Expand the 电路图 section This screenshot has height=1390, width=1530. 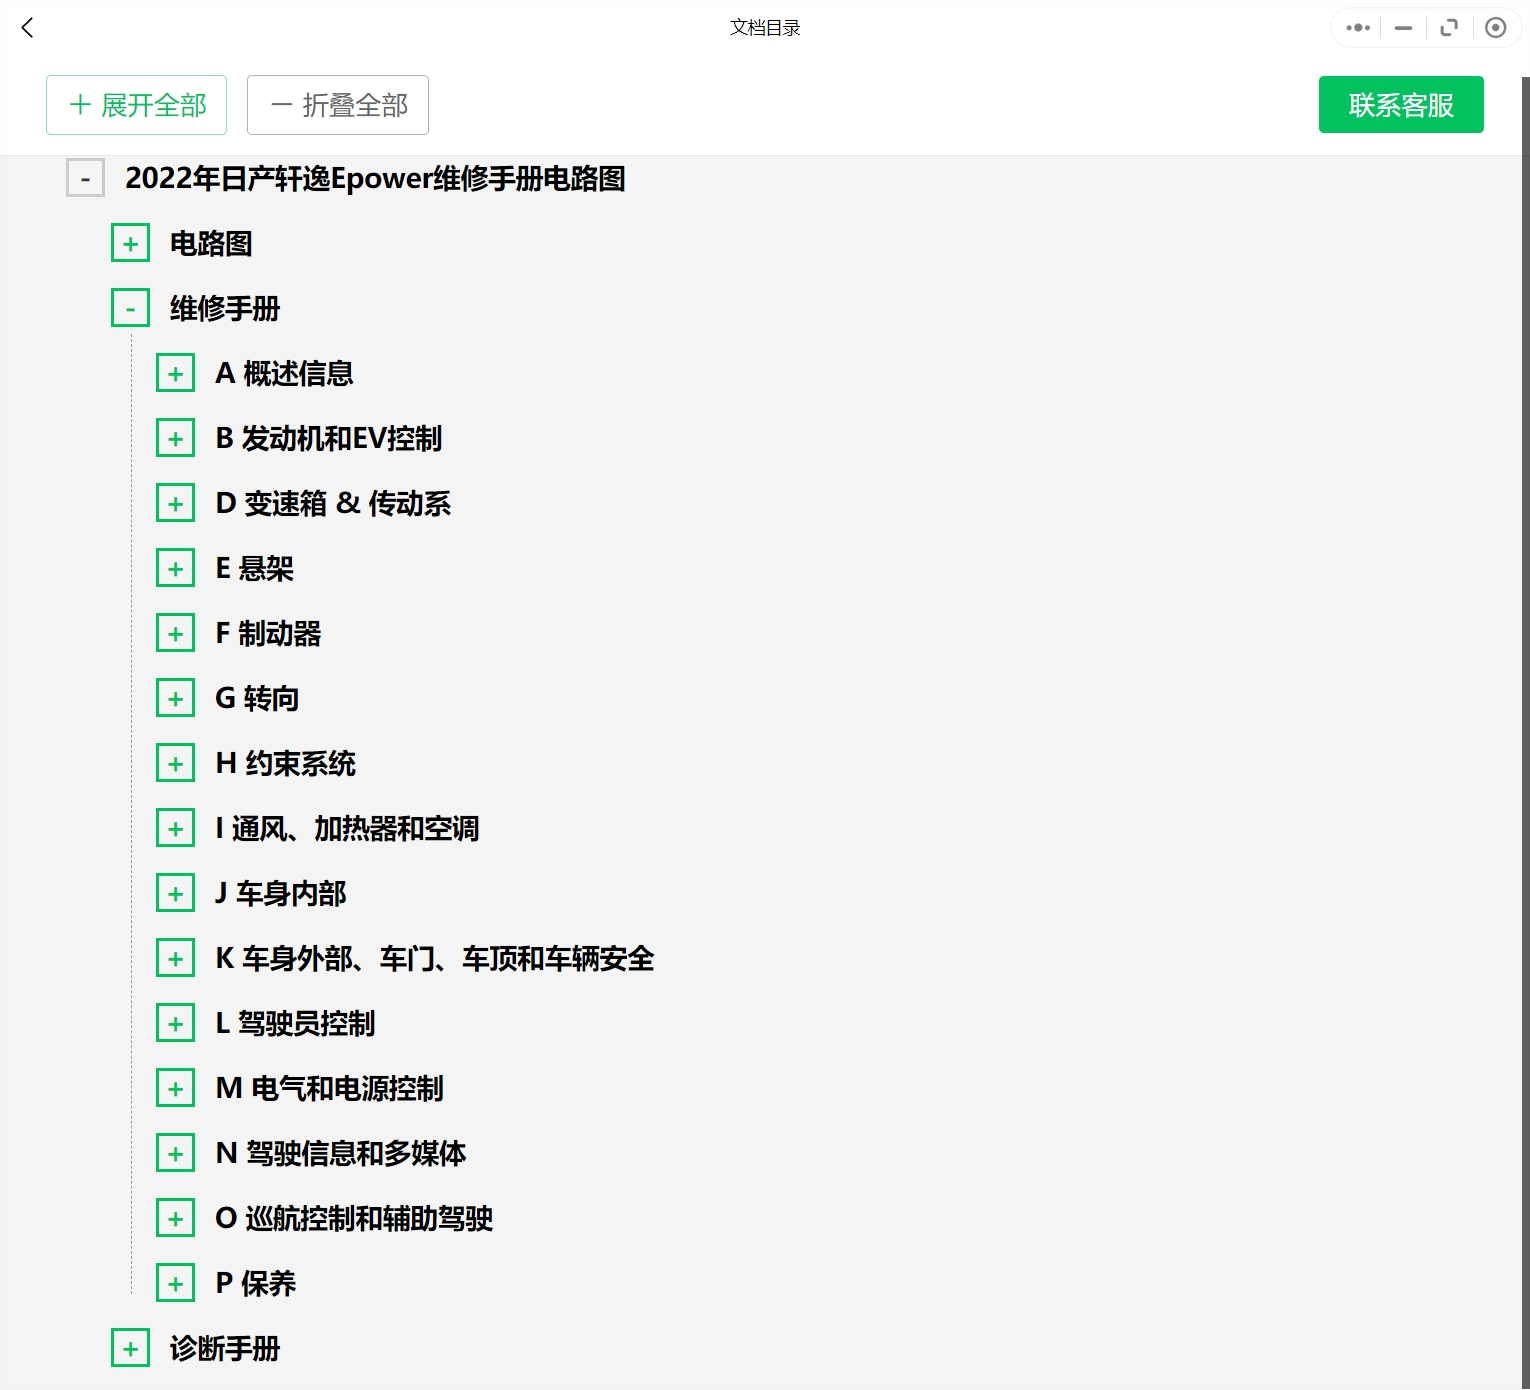tap(130, 244)
